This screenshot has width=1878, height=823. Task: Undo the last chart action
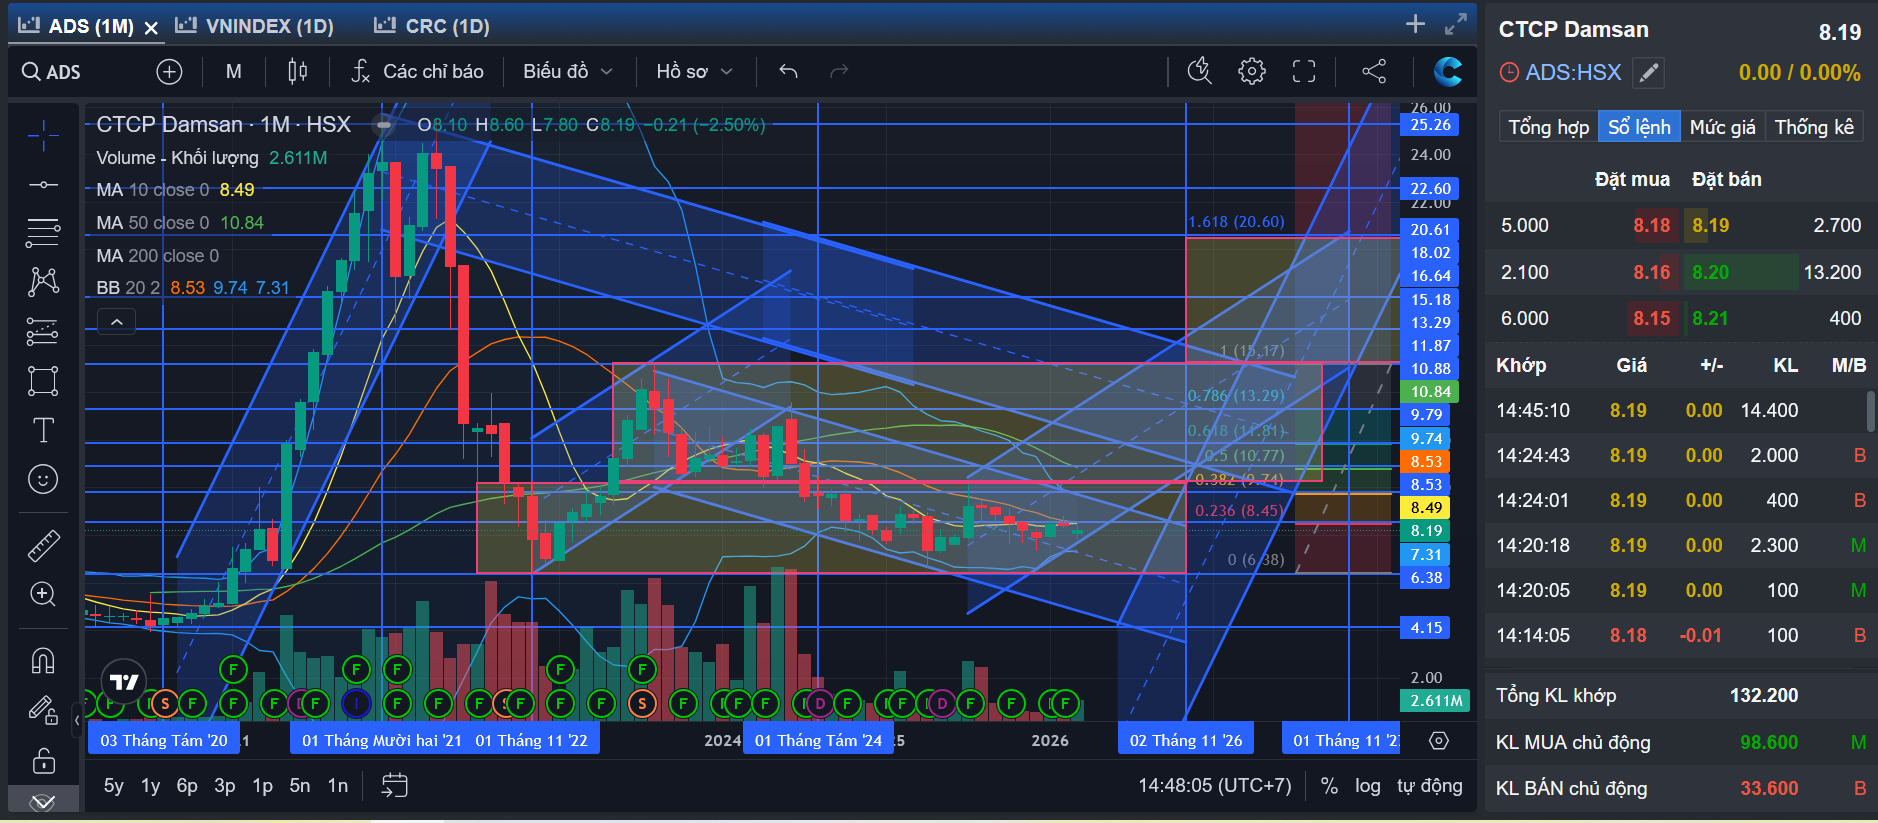[789, 72]
